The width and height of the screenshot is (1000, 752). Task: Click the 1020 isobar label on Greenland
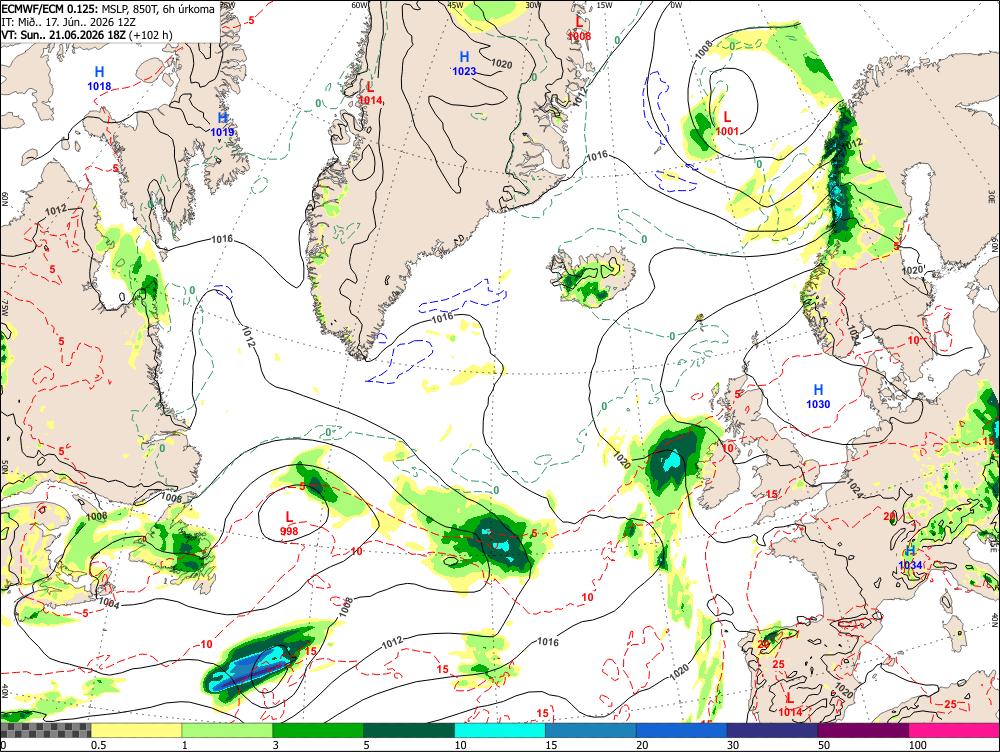502,64
